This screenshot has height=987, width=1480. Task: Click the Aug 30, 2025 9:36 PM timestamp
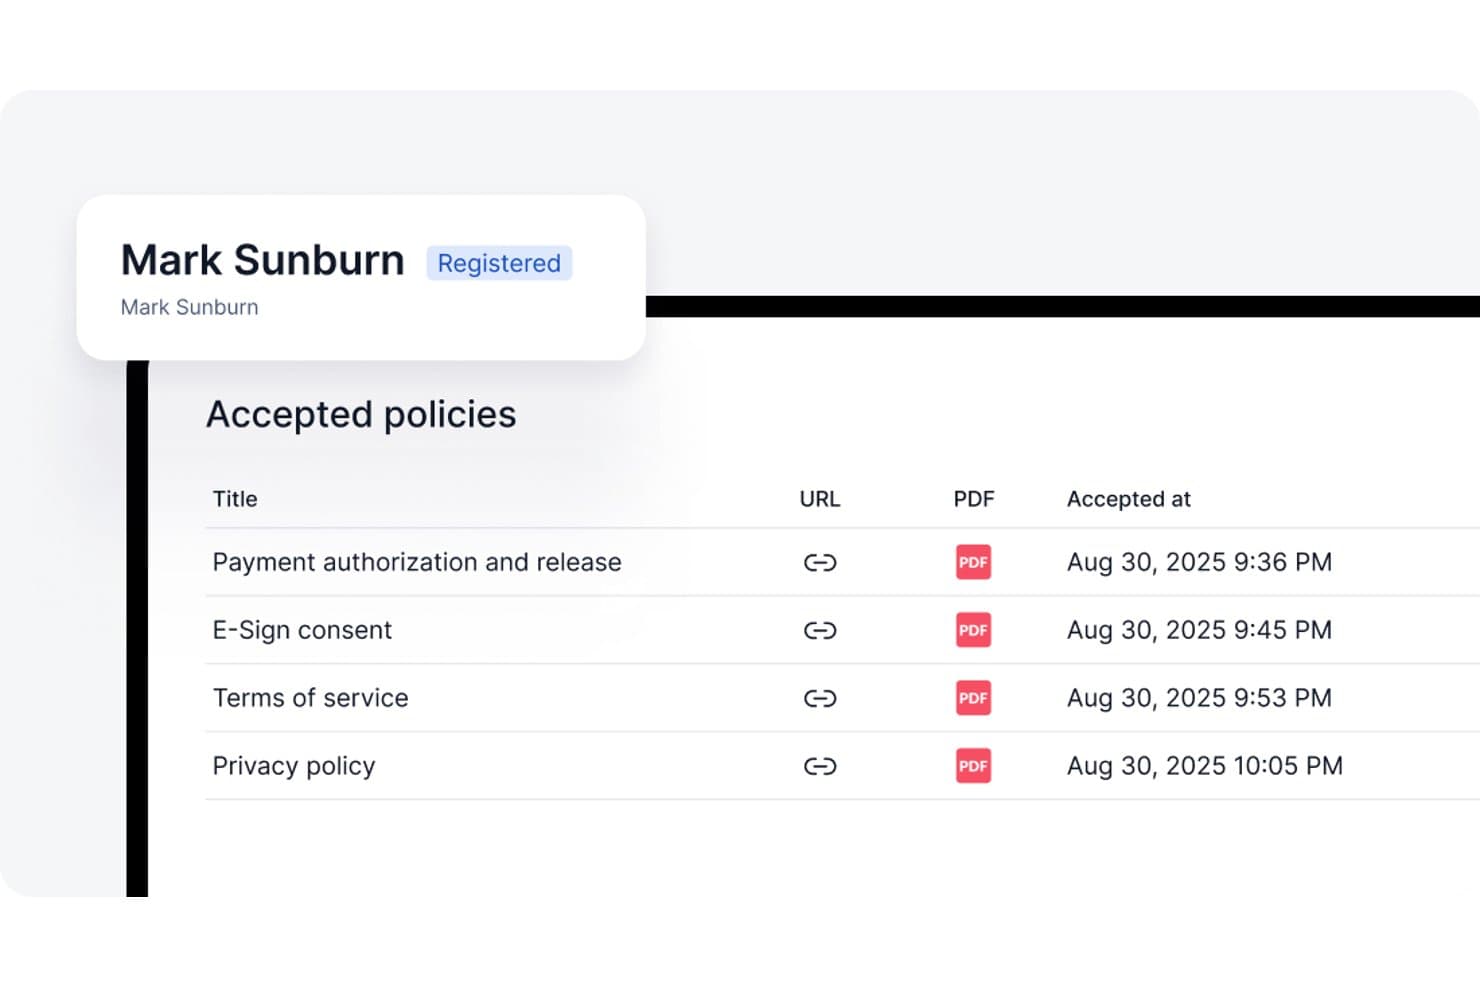click(1200, 562)
